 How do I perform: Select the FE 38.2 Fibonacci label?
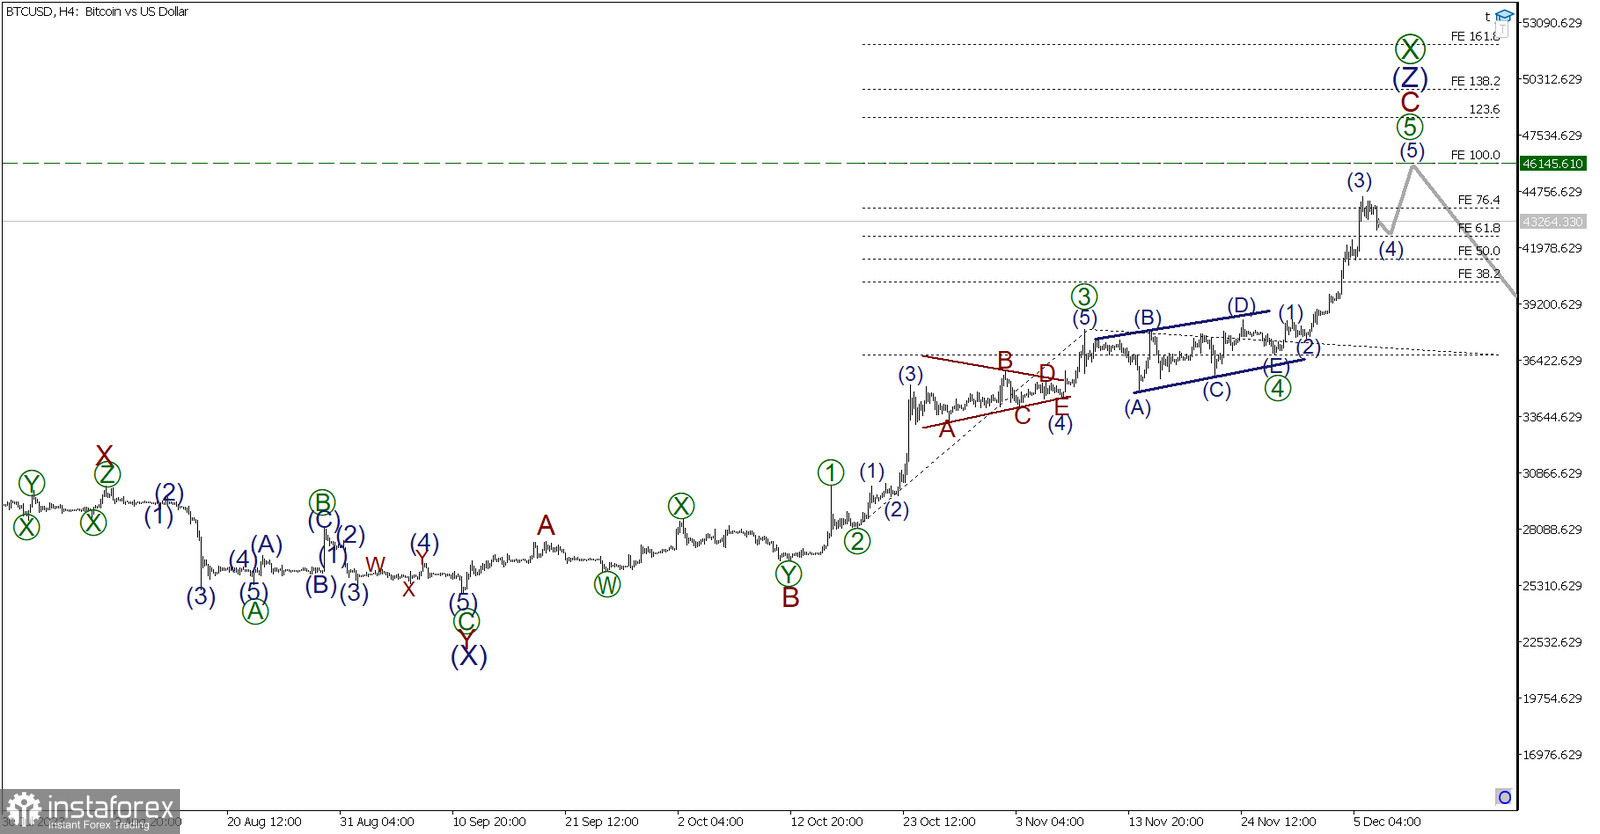tap(1479, 274)
